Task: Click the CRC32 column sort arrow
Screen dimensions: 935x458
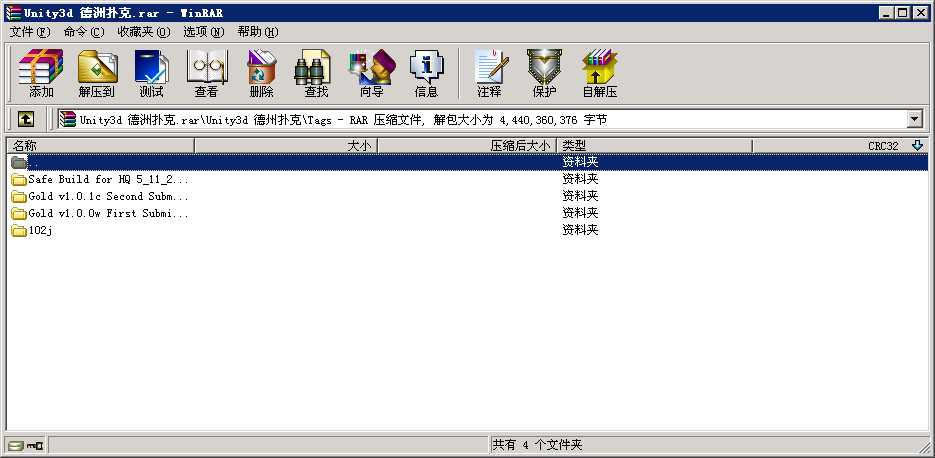Action: [x=917, y=145]
